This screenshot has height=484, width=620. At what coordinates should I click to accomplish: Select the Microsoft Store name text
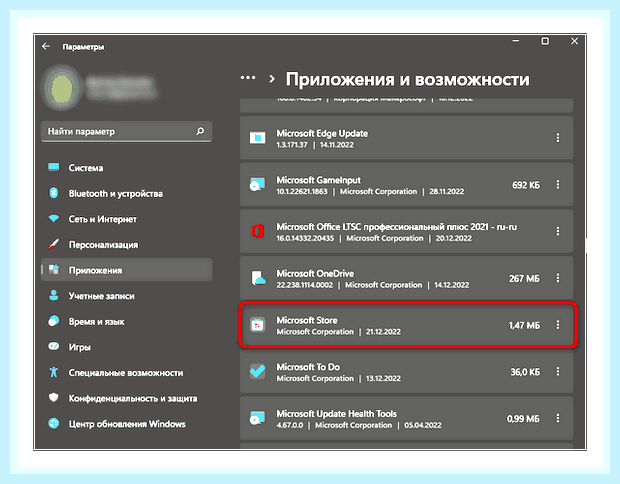307,320
